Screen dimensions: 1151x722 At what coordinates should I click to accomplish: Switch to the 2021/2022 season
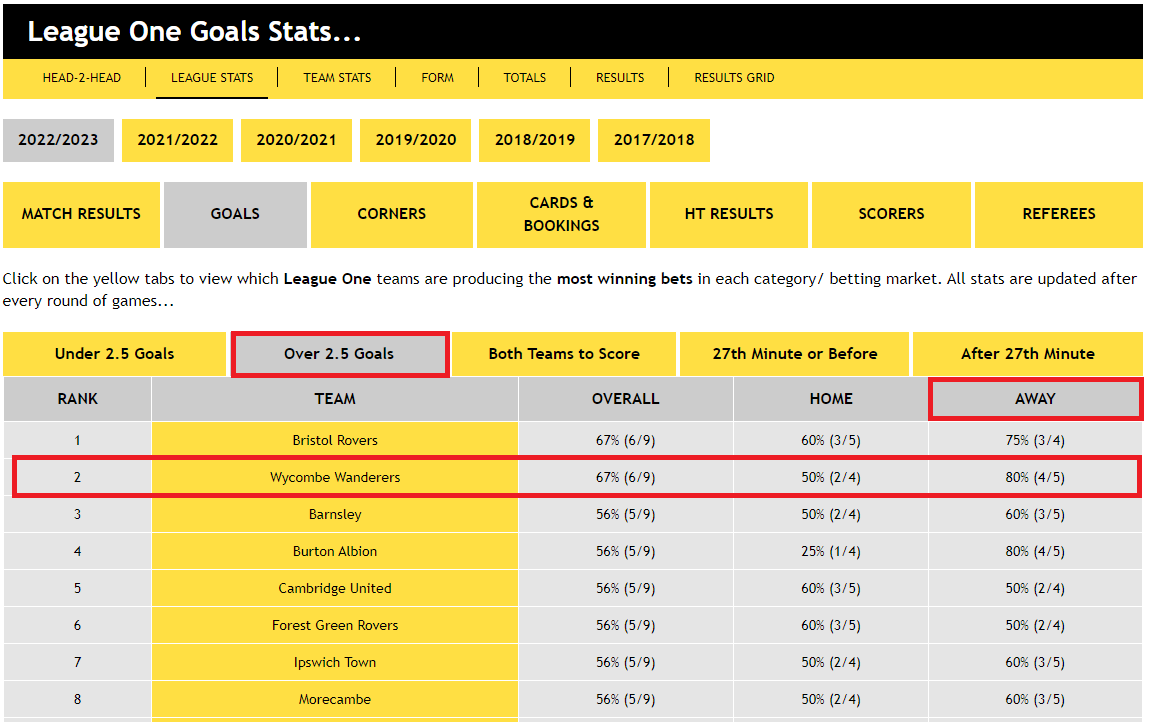178,140
